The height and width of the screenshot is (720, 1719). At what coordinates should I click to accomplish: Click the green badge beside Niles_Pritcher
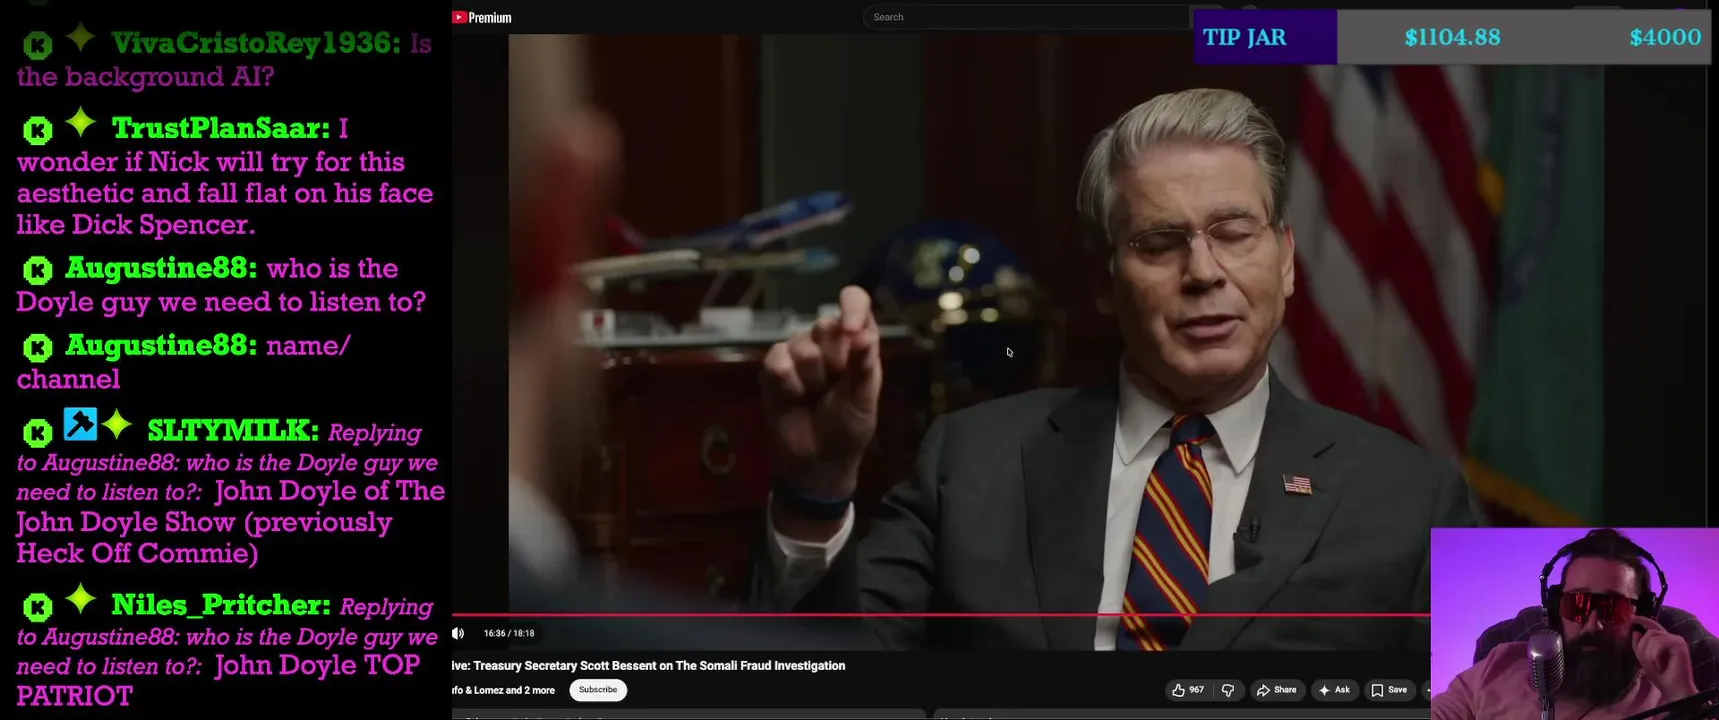coord(38,607)
